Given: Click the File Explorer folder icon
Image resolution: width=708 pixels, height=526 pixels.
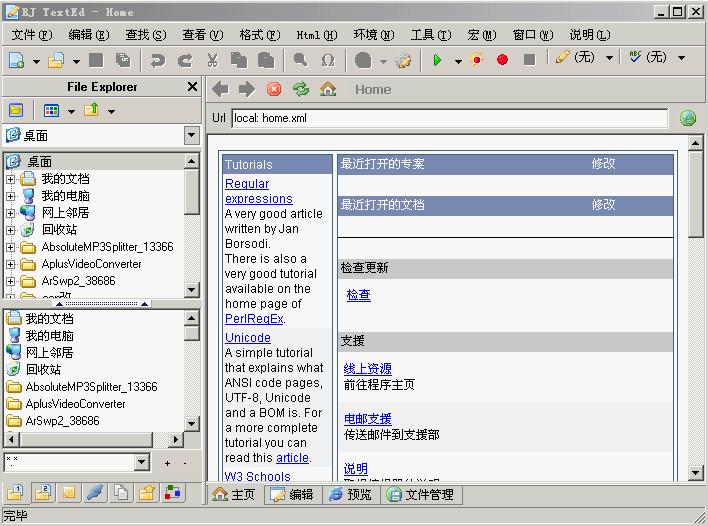Looking at the screenshot, I should [x=16, y=110].
